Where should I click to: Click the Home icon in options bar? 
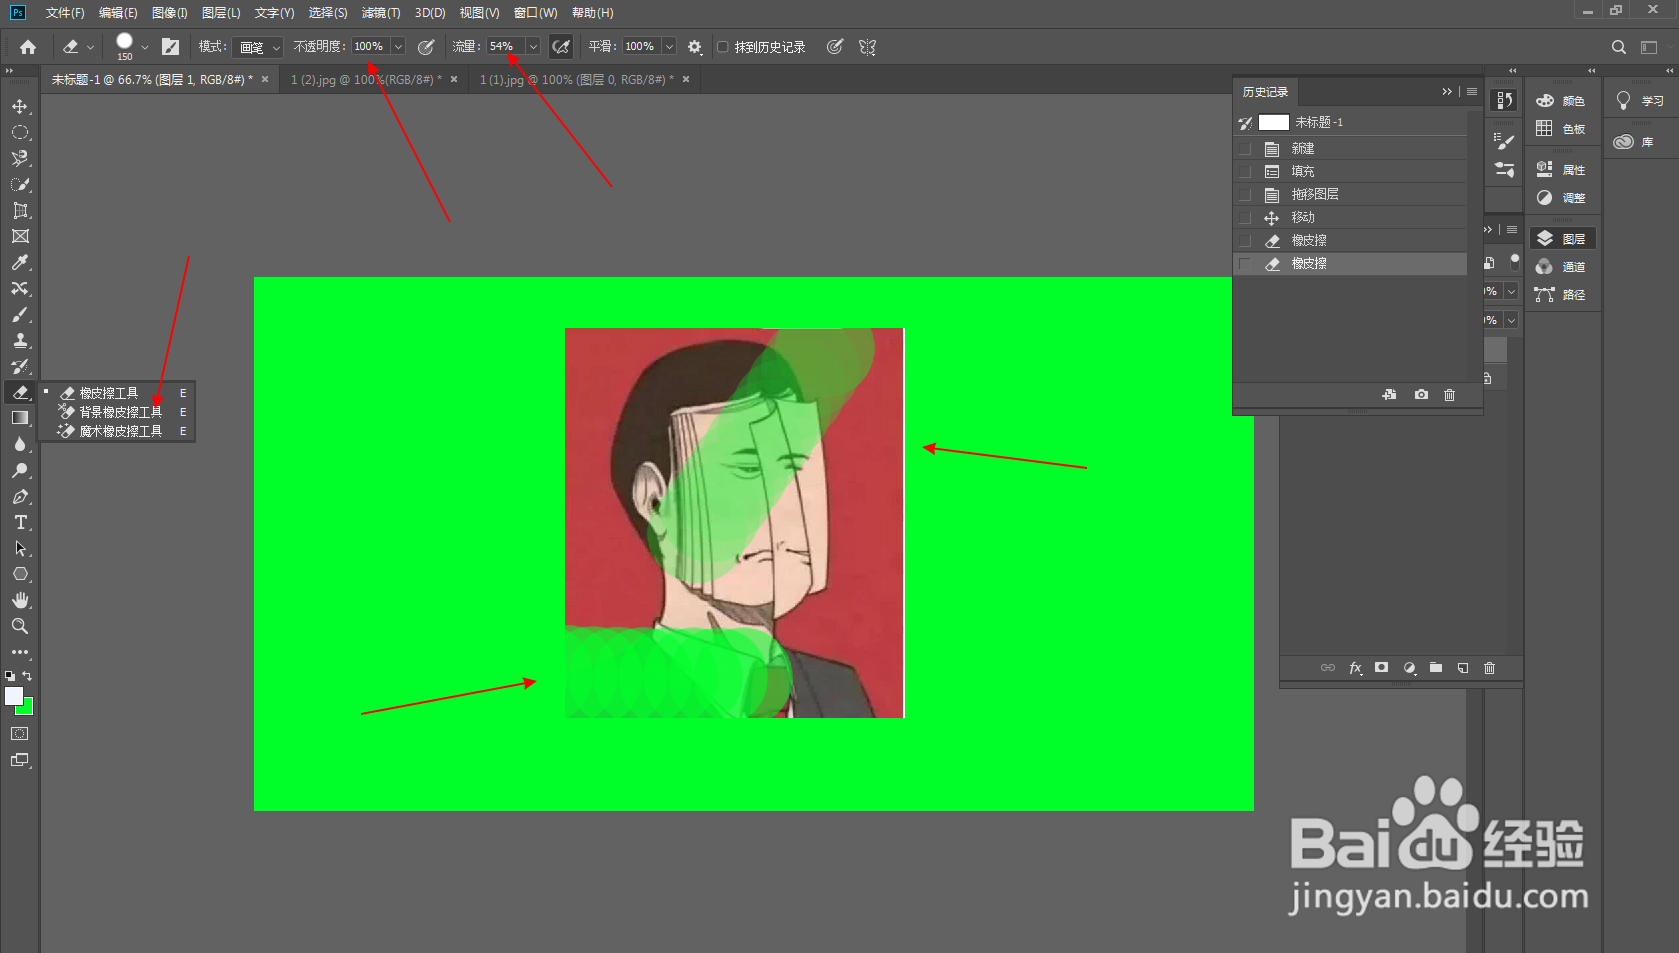click(x=28, y=47)
